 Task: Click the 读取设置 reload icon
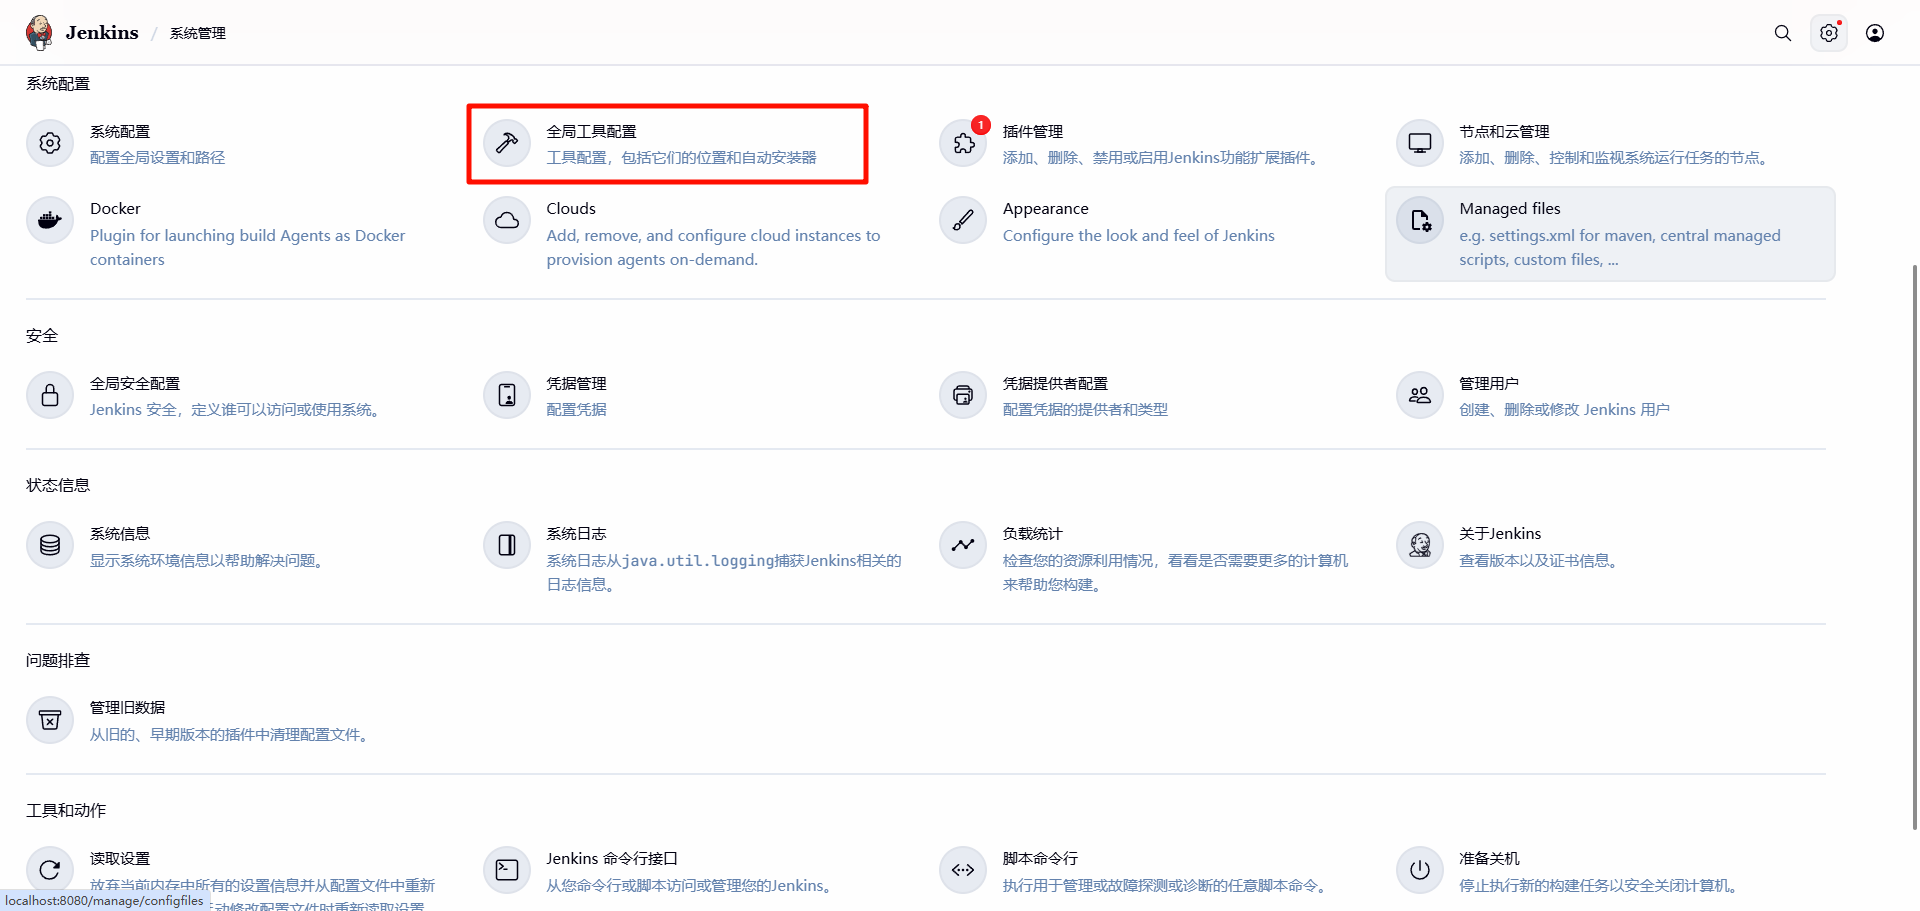(x=50, y=870)
